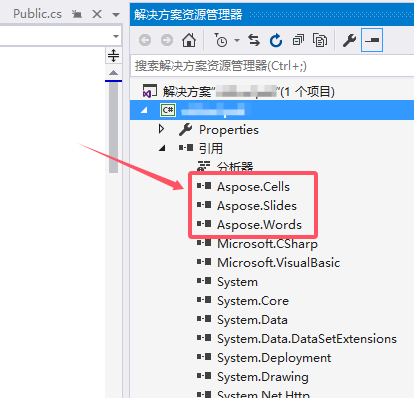The image size is (414, 398).
Task: Open the document tab list dropdown
Action: tap(116, 15)
